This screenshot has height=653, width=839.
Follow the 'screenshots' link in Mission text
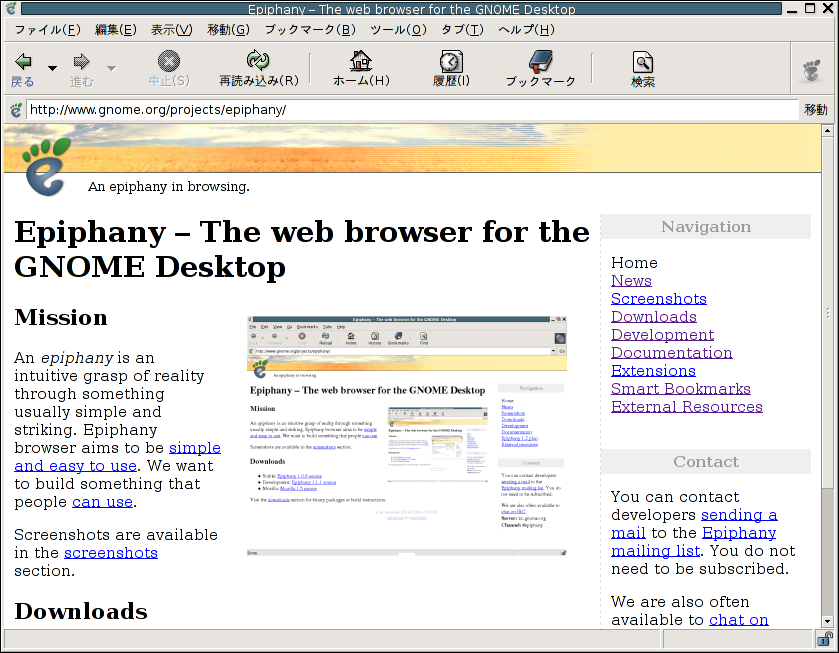pyautogui.click(x=111, y=553)
